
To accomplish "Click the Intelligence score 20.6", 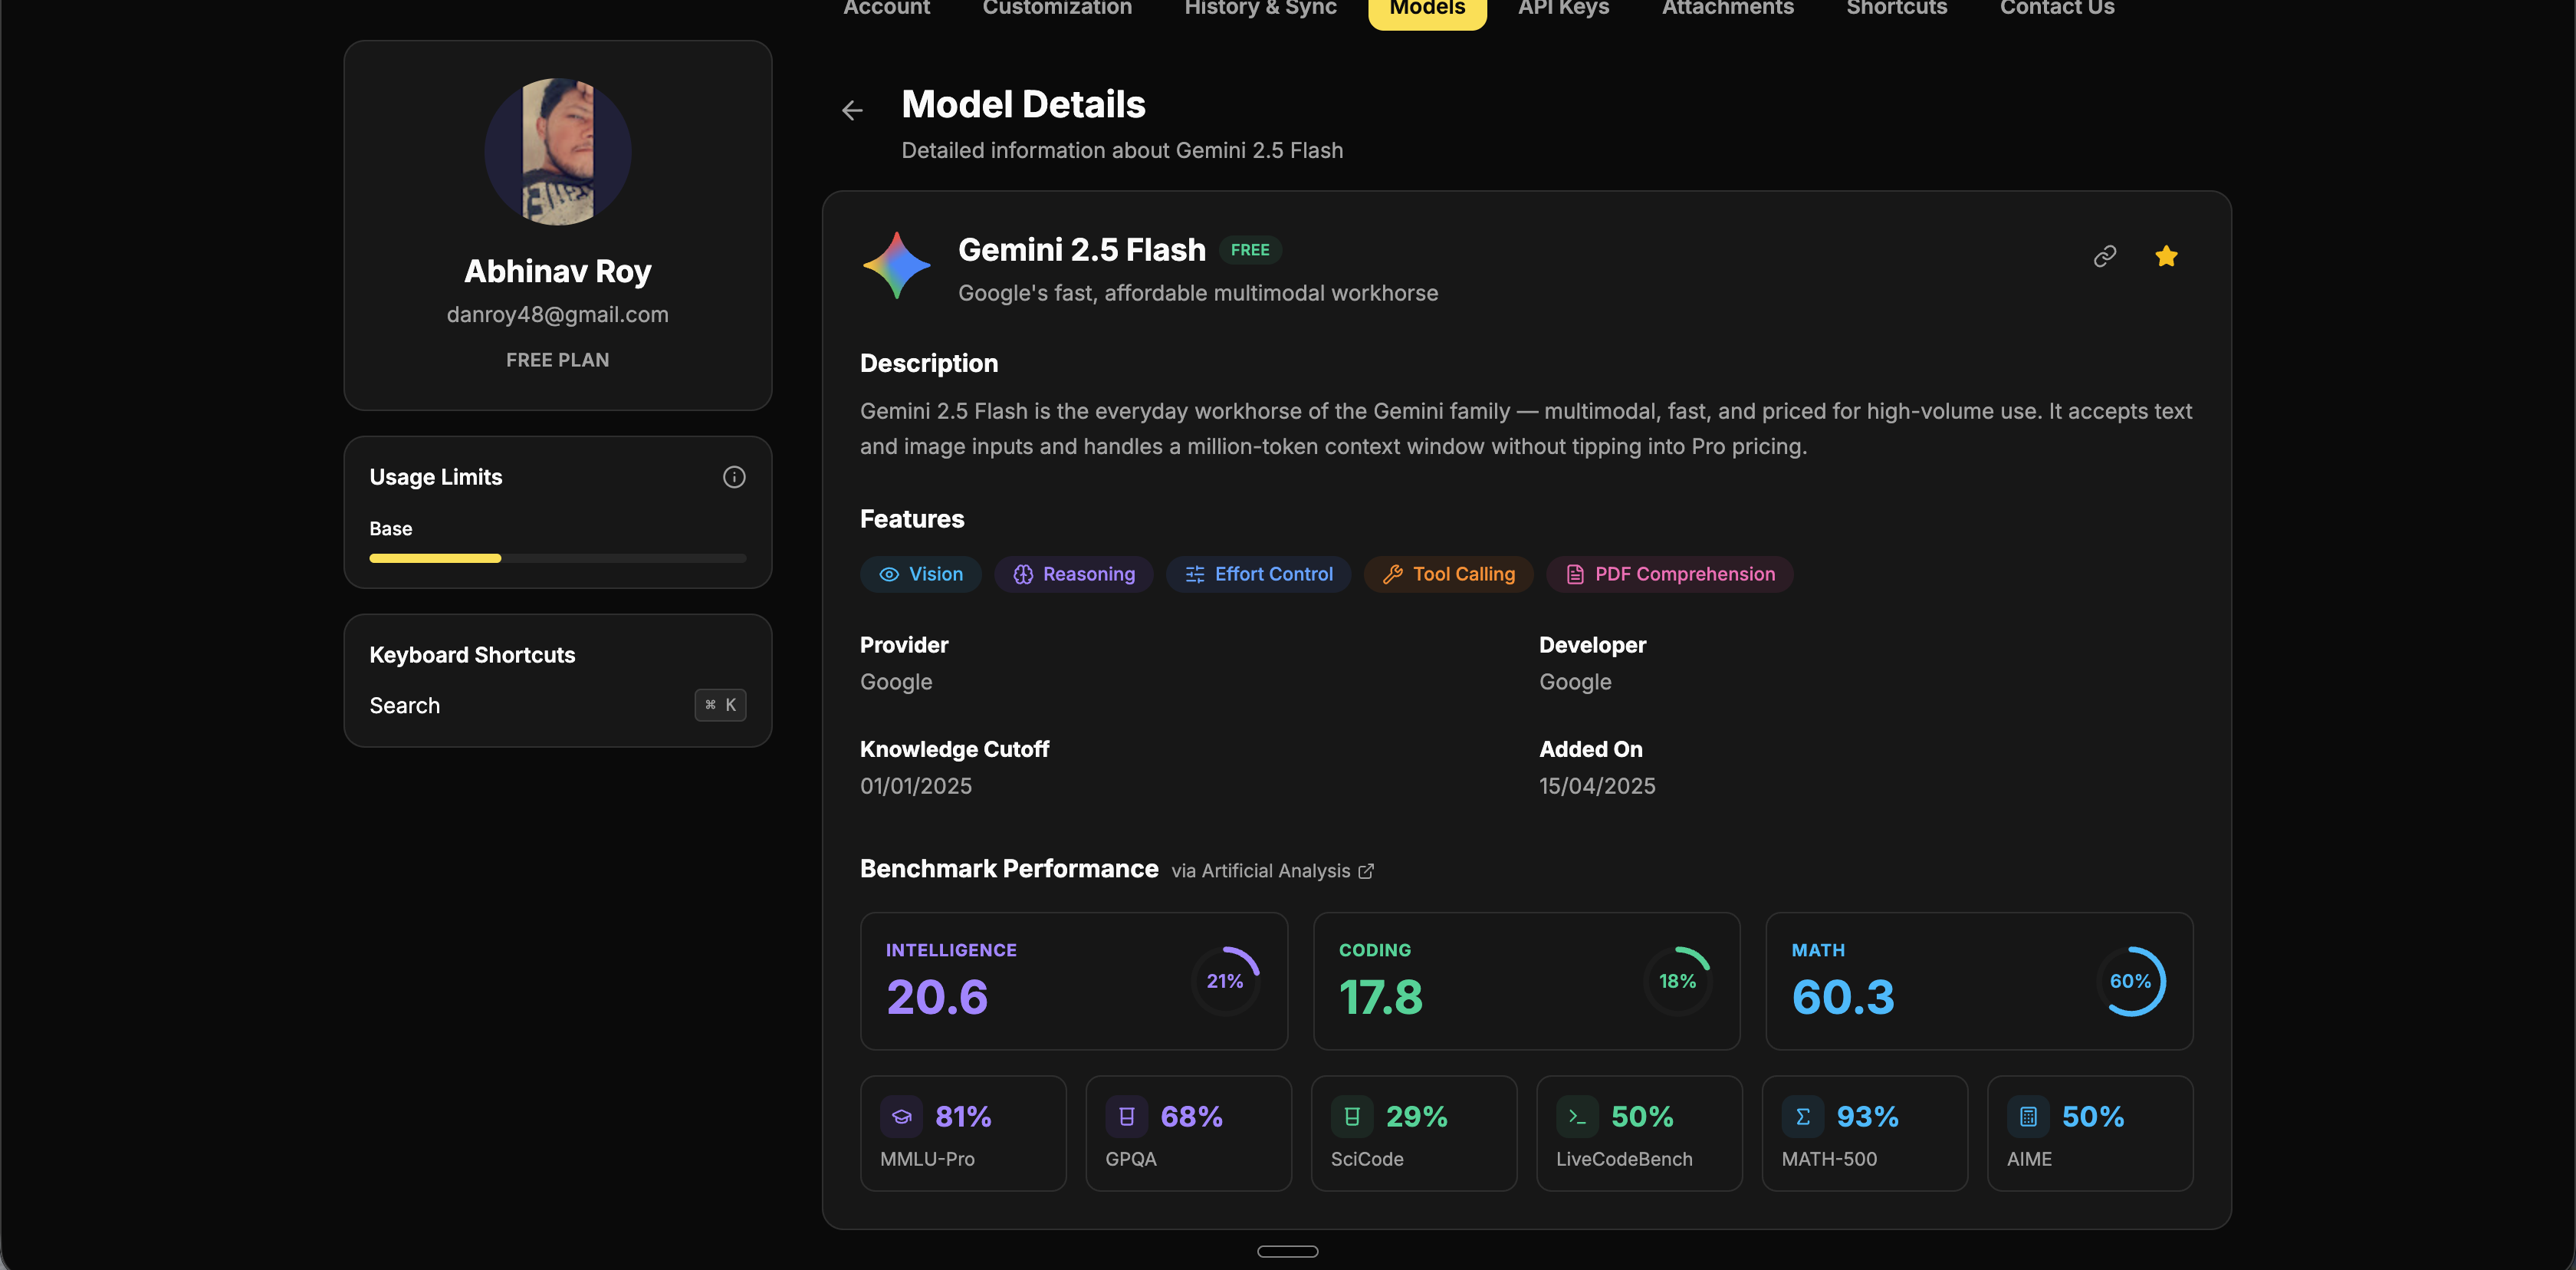I will [x=937, y=997].
